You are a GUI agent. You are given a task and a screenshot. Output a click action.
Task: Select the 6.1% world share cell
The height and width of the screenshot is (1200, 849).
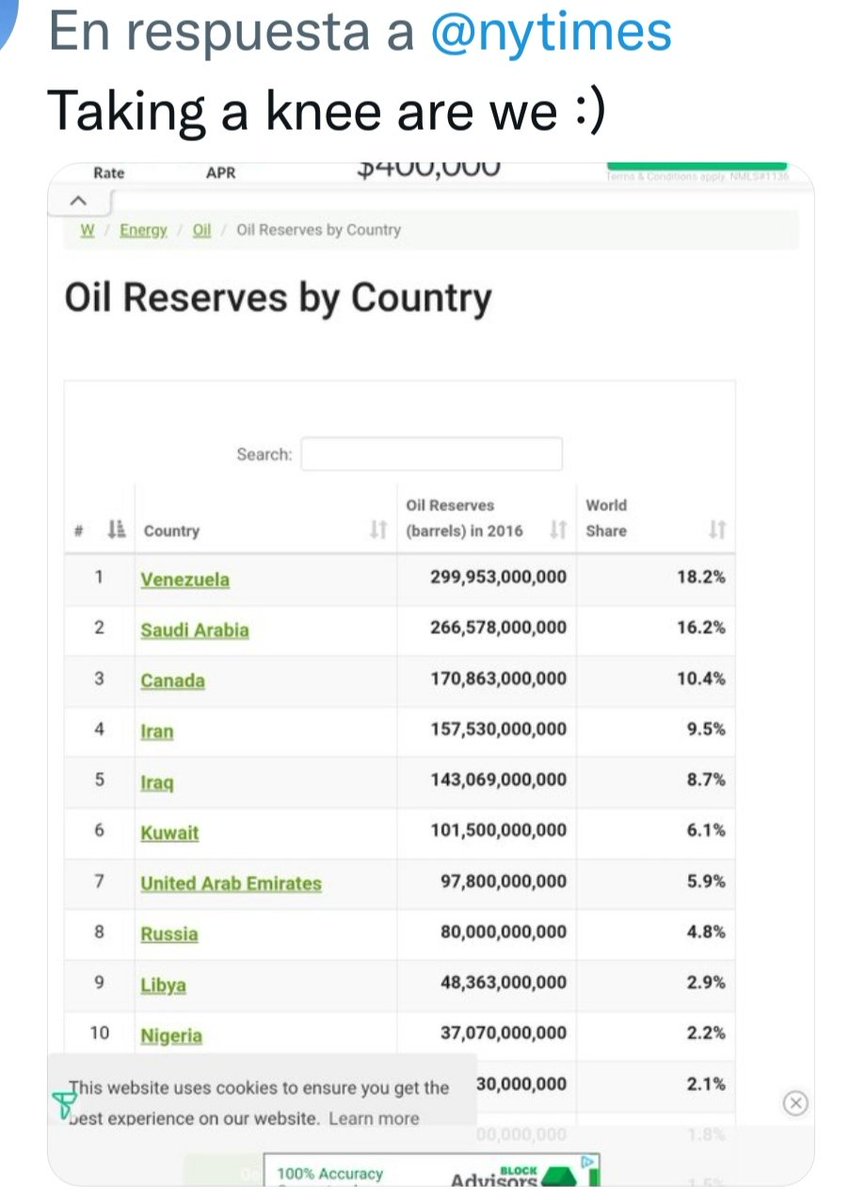(706, 830)
